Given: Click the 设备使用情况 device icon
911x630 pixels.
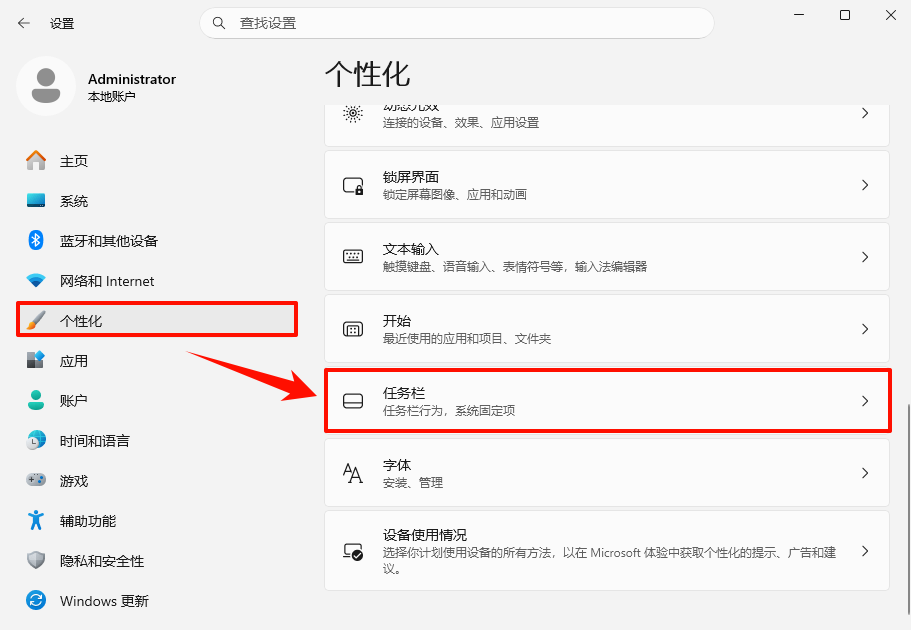Looking at the screenshot, I should (x=353, y=551).
